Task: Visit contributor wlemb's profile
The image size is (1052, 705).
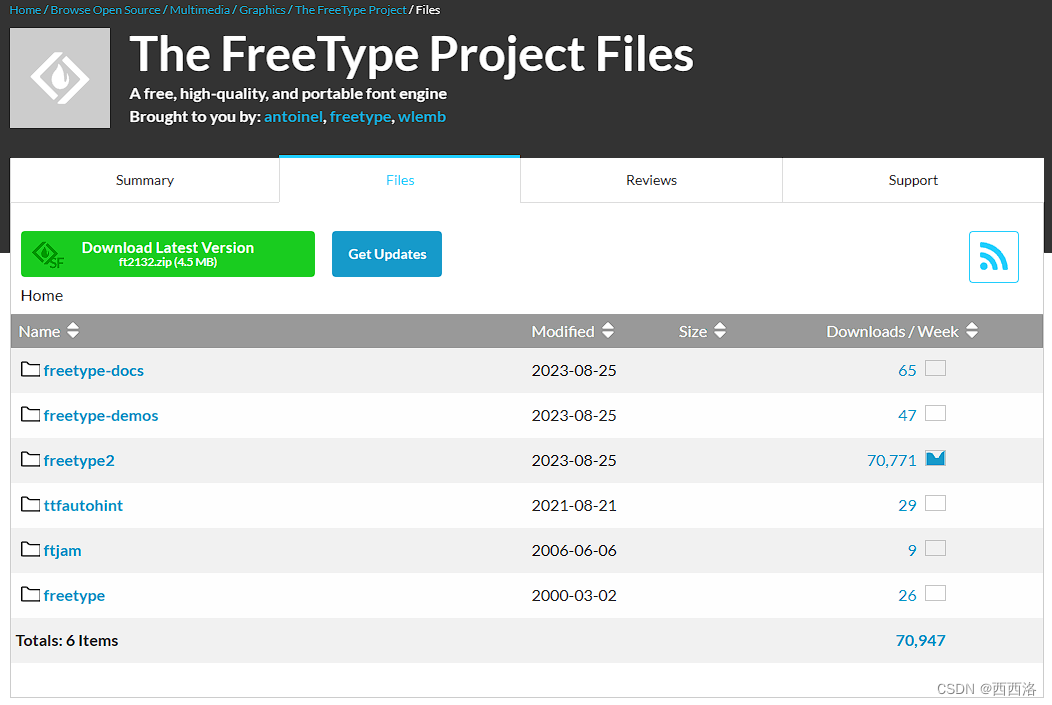Action: tap(422, 117)
